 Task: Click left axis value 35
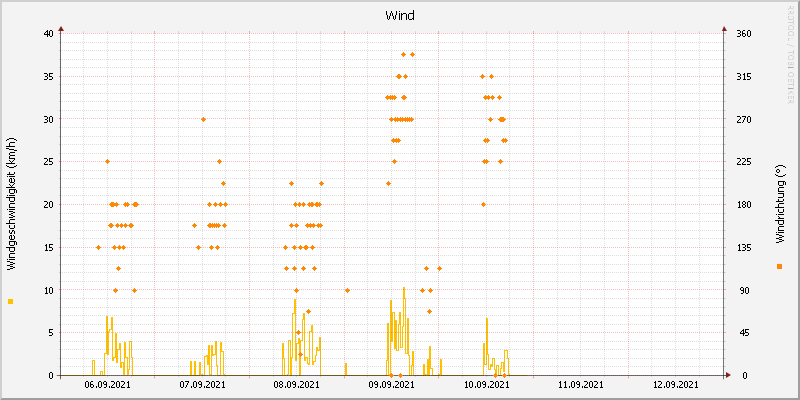(x=48, y=77)
